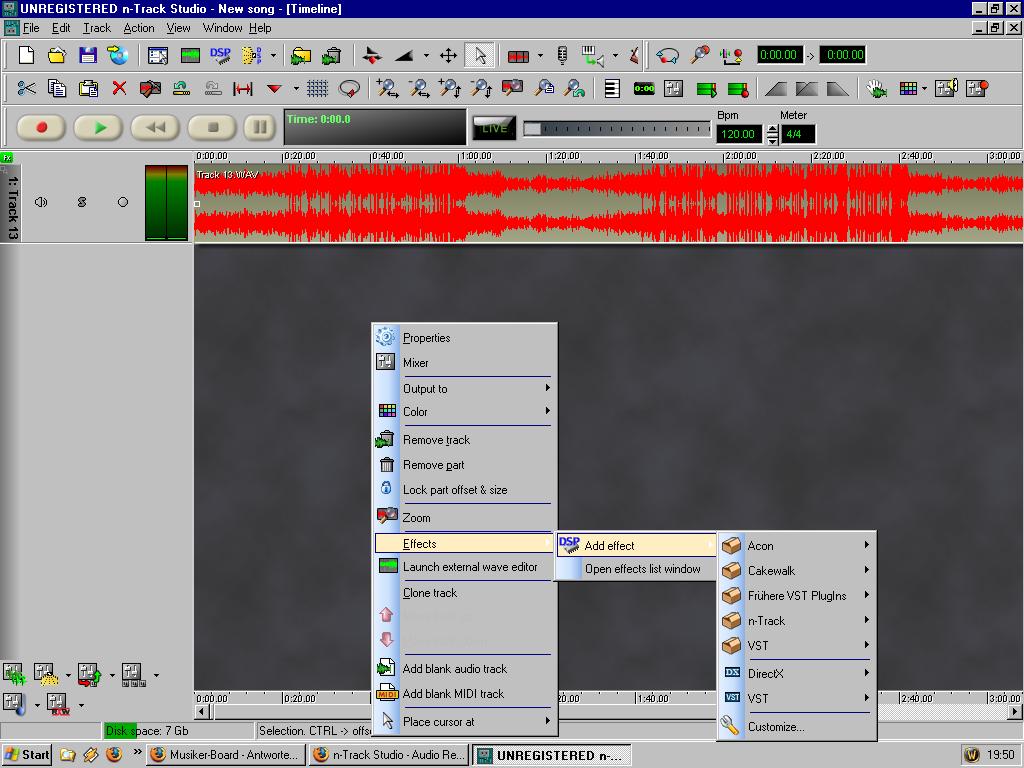The height and width of the screenshot is (768, 1024).
Task: Open a song file with folder icon
Action: pyautogui.click(x=57, y=56)
